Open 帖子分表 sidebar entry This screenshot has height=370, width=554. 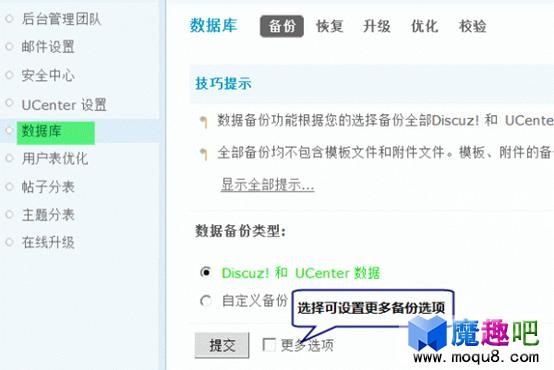48,187
